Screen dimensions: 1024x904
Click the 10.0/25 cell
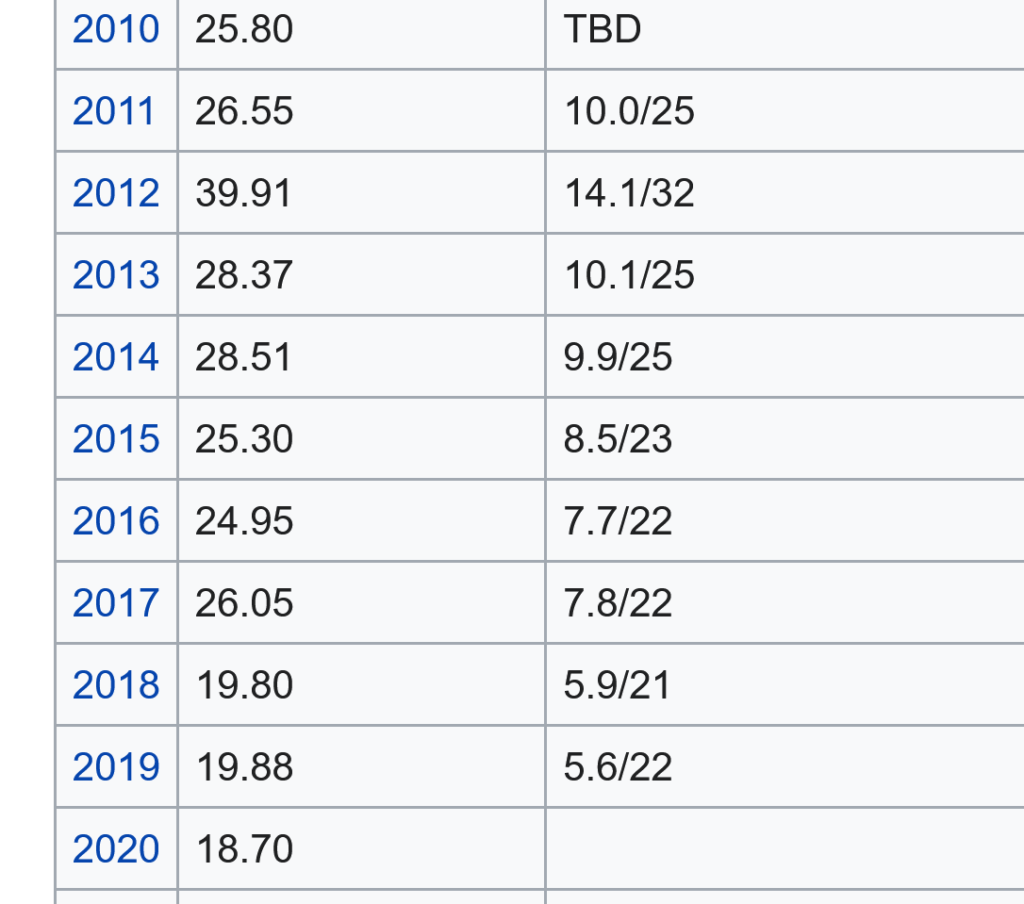[x=629, y=111]
